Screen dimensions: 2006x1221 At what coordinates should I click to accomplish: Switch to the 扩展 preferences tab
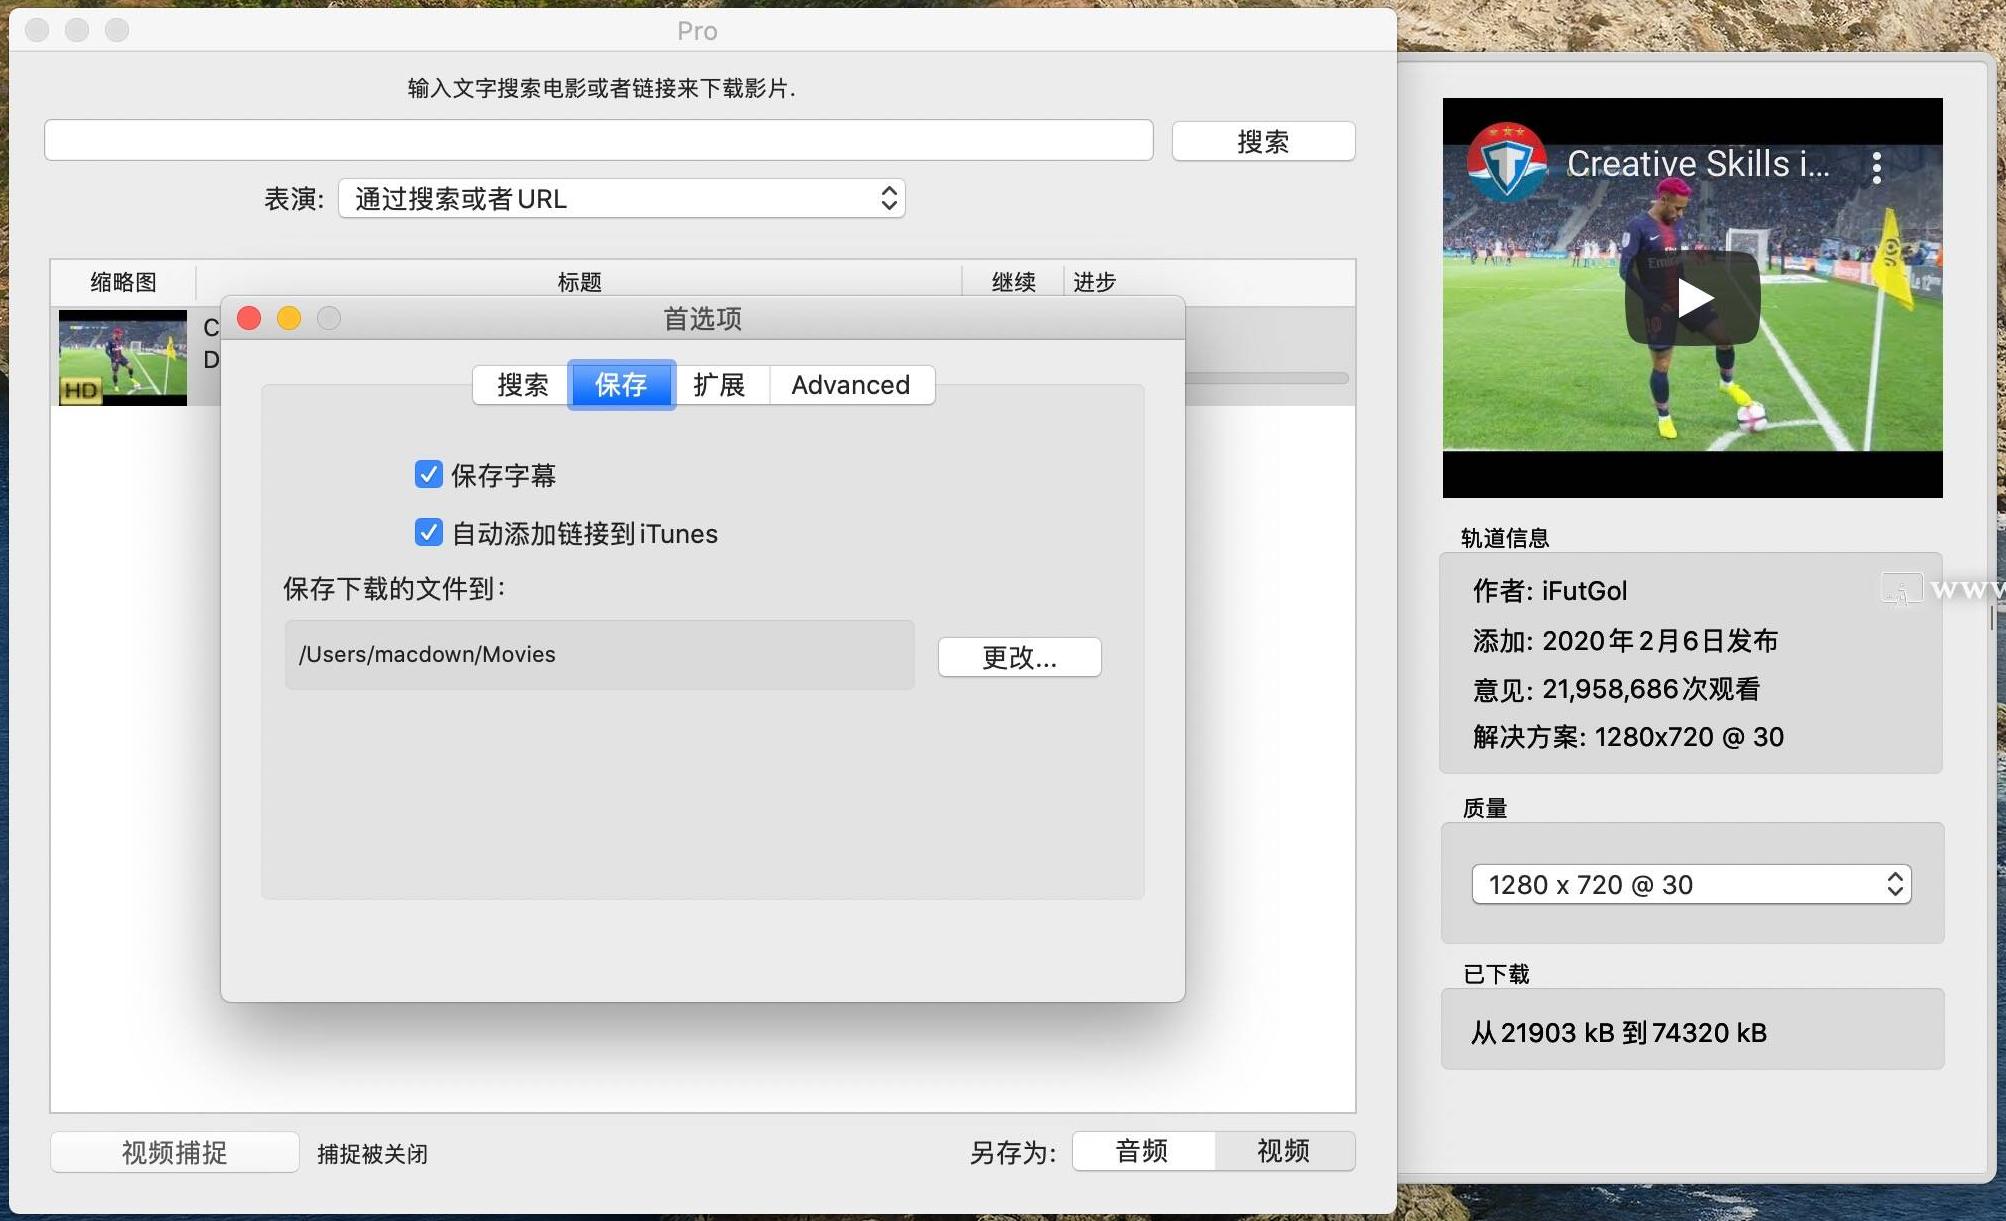[719, 385]
